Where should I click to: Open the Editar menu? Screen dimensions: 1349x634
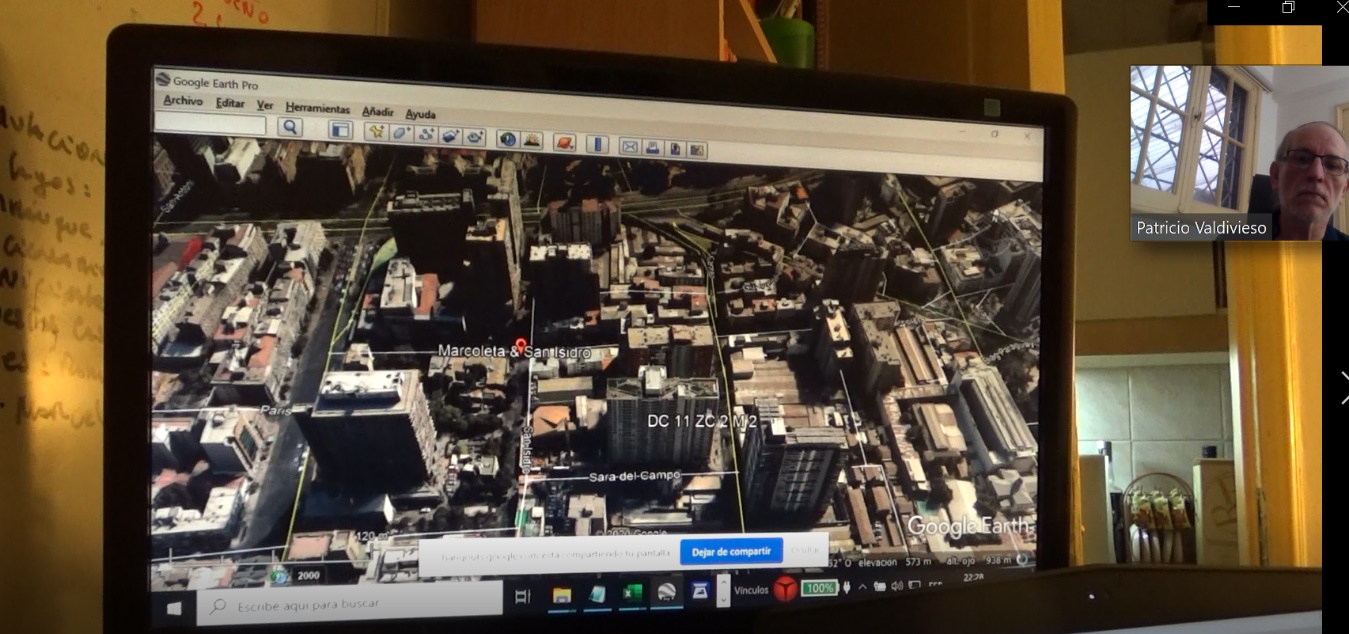[x=230, y=103]
